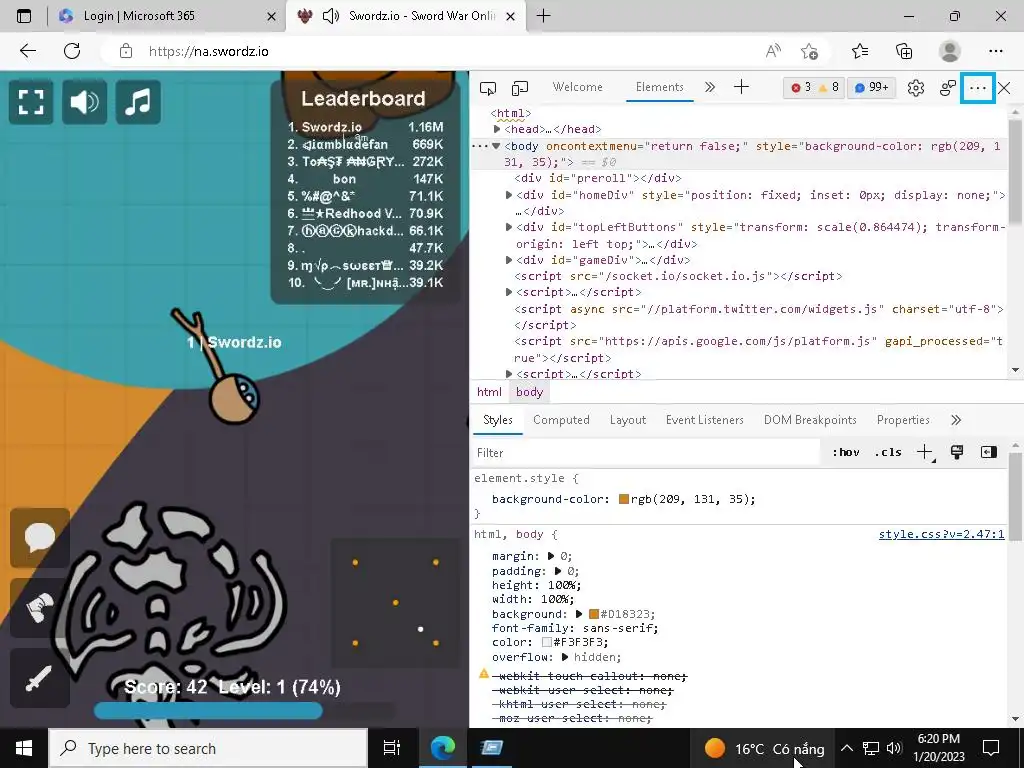Toggle fullscreen mode in the game
Image resolution: width=1024 pixels, height=768 pixels.
click(31, 102)
